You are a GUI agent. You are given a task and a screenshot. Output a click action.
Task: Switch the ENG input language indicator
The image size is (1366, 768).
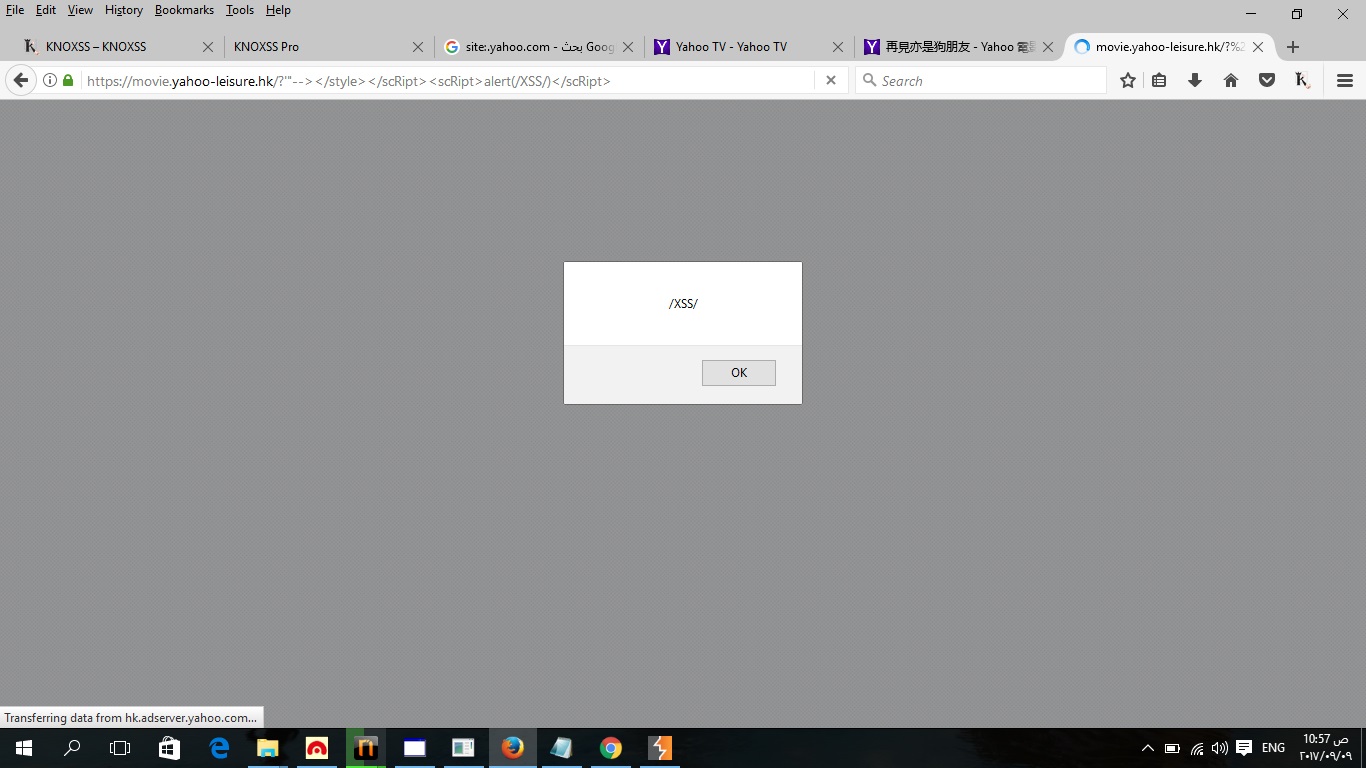[x=1273, y=748]
